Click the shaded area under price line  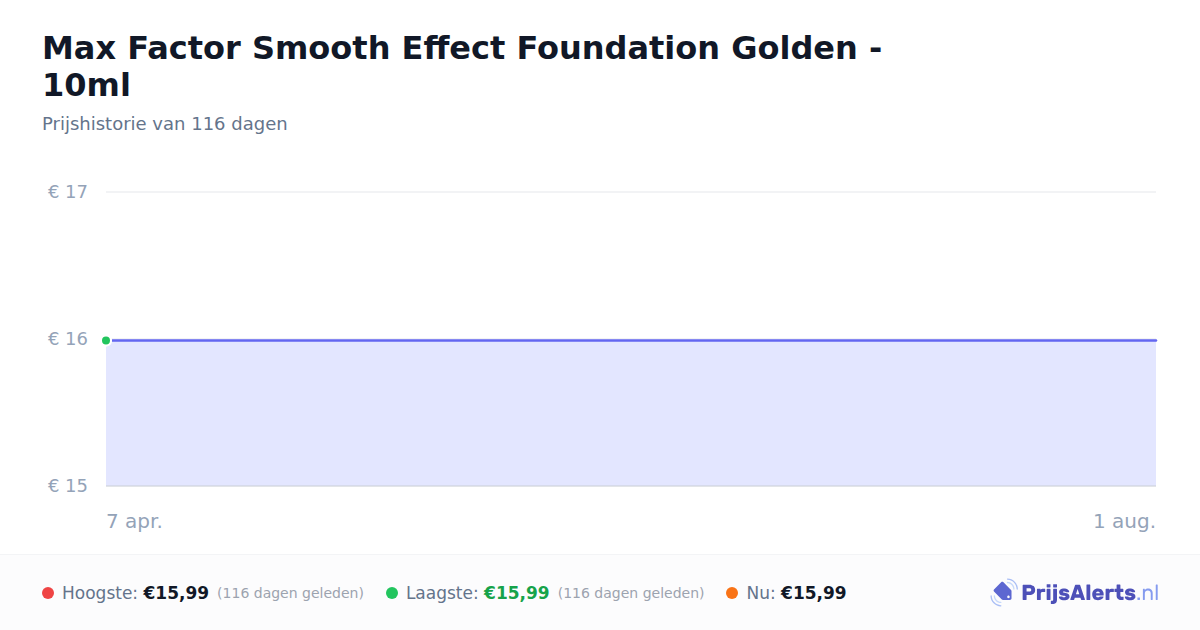click(631, 414)
